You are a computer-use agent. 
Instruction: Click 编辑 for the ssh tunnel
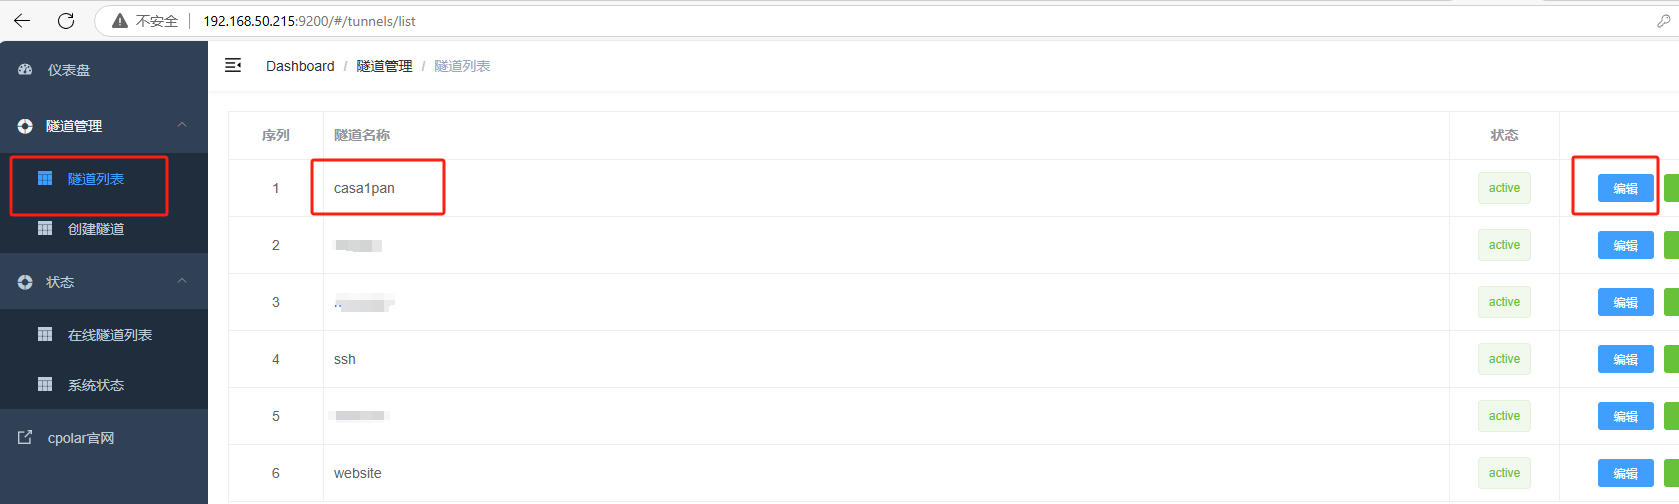(x=1625, y=359)
